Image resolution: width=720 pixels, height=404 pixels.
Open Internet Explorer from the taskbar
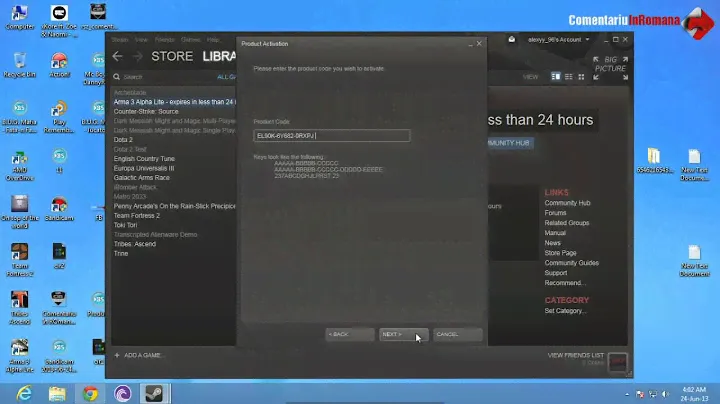coord(24,391)
